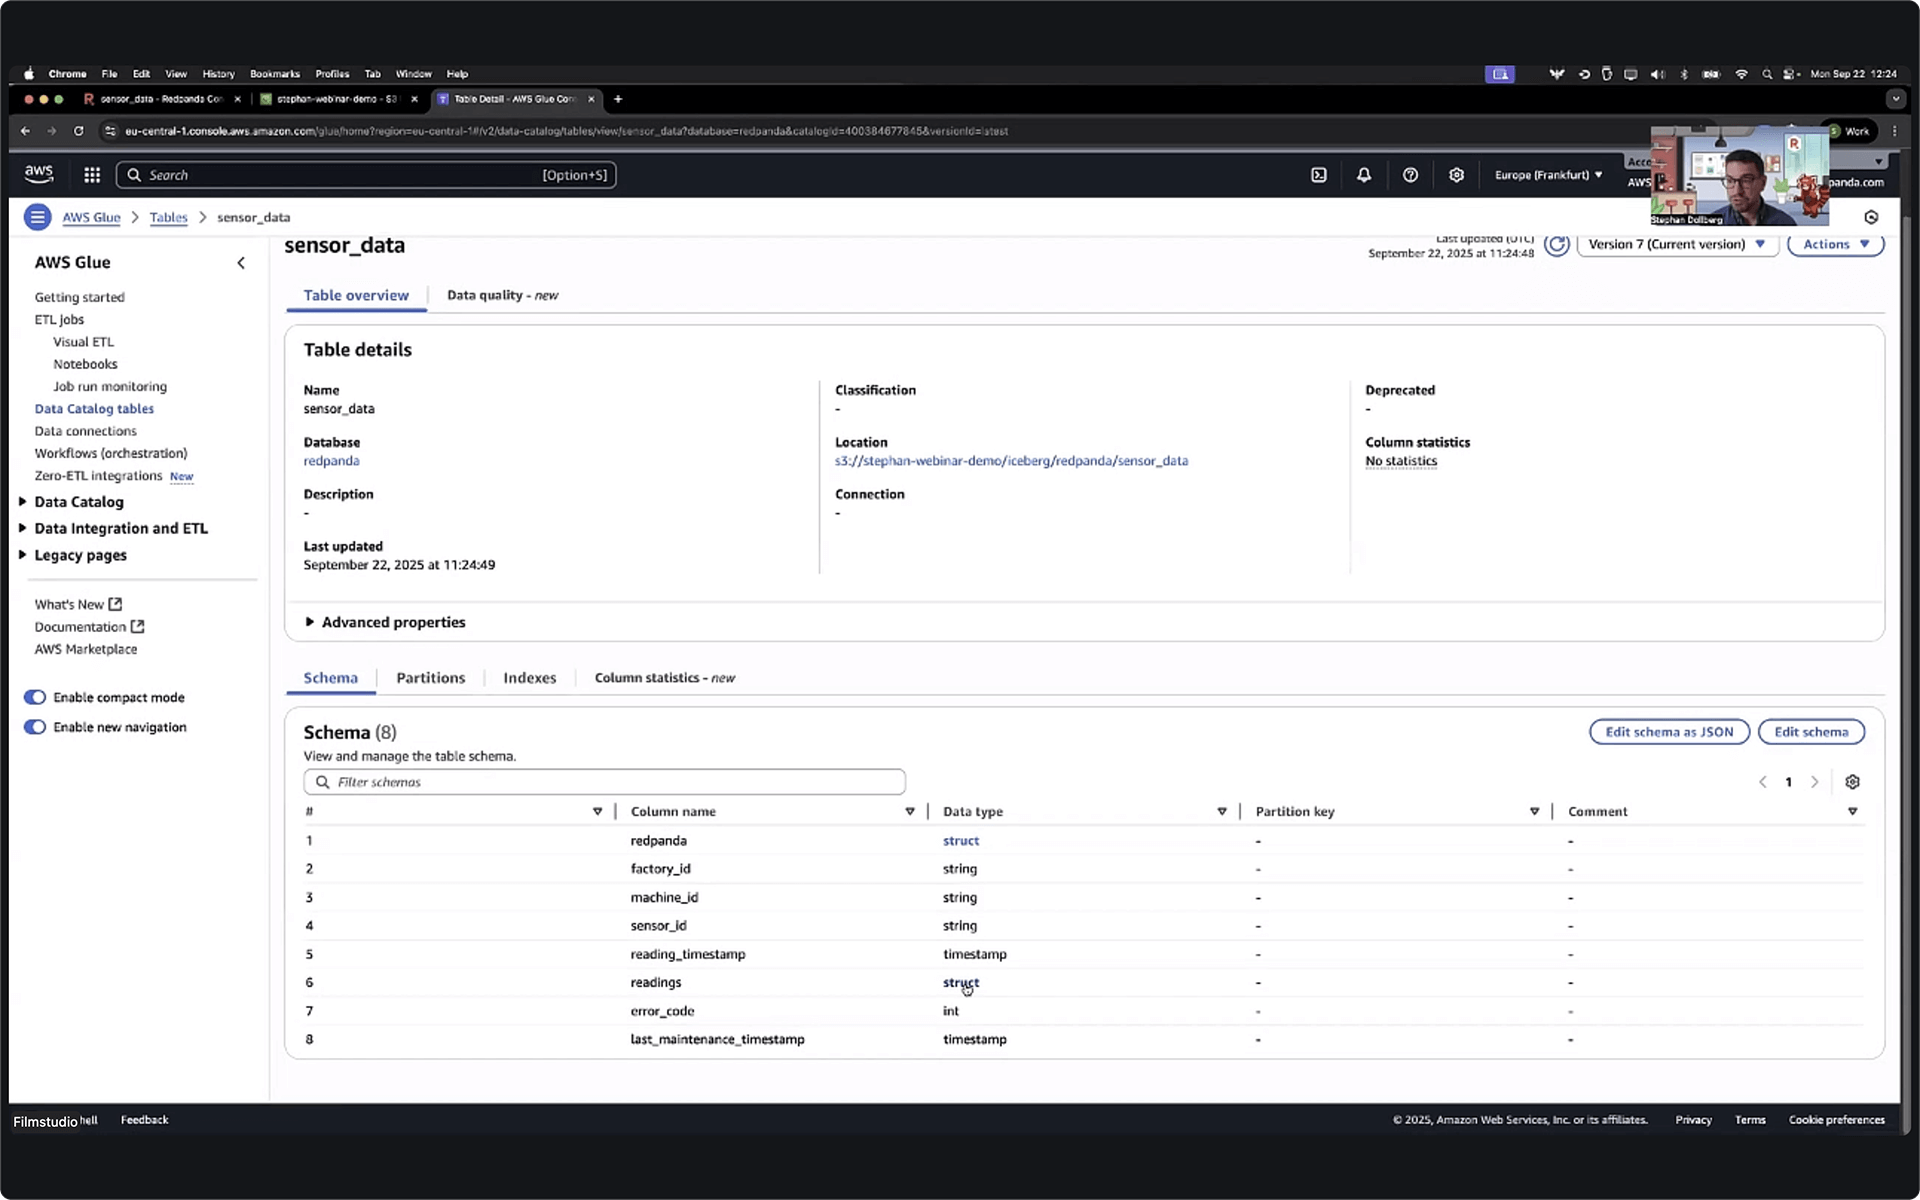Toggle Enable new navigation switch
Screen dimensions: 1920x1200
[x=35, y=727]
